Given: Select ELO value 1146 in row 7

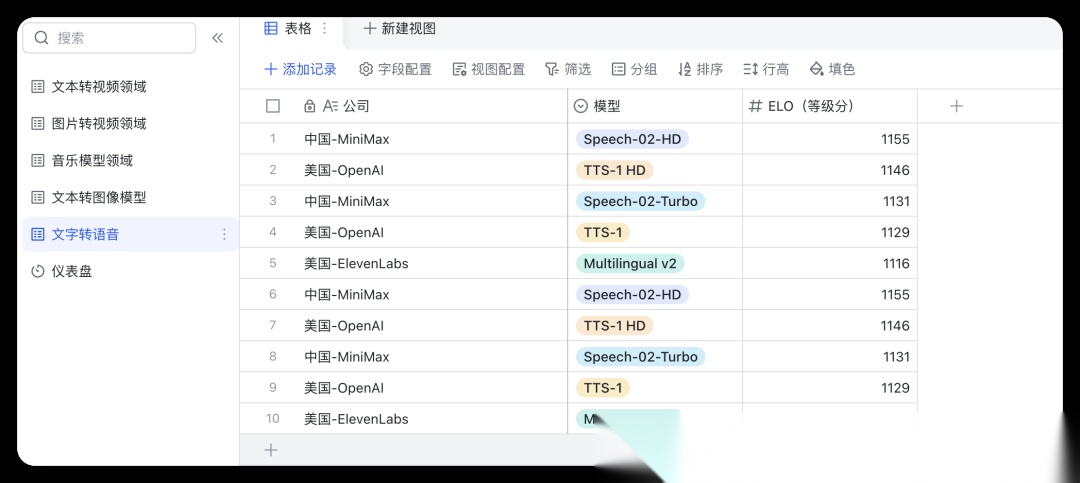Looking at the screenshot, I should point(830,326).
